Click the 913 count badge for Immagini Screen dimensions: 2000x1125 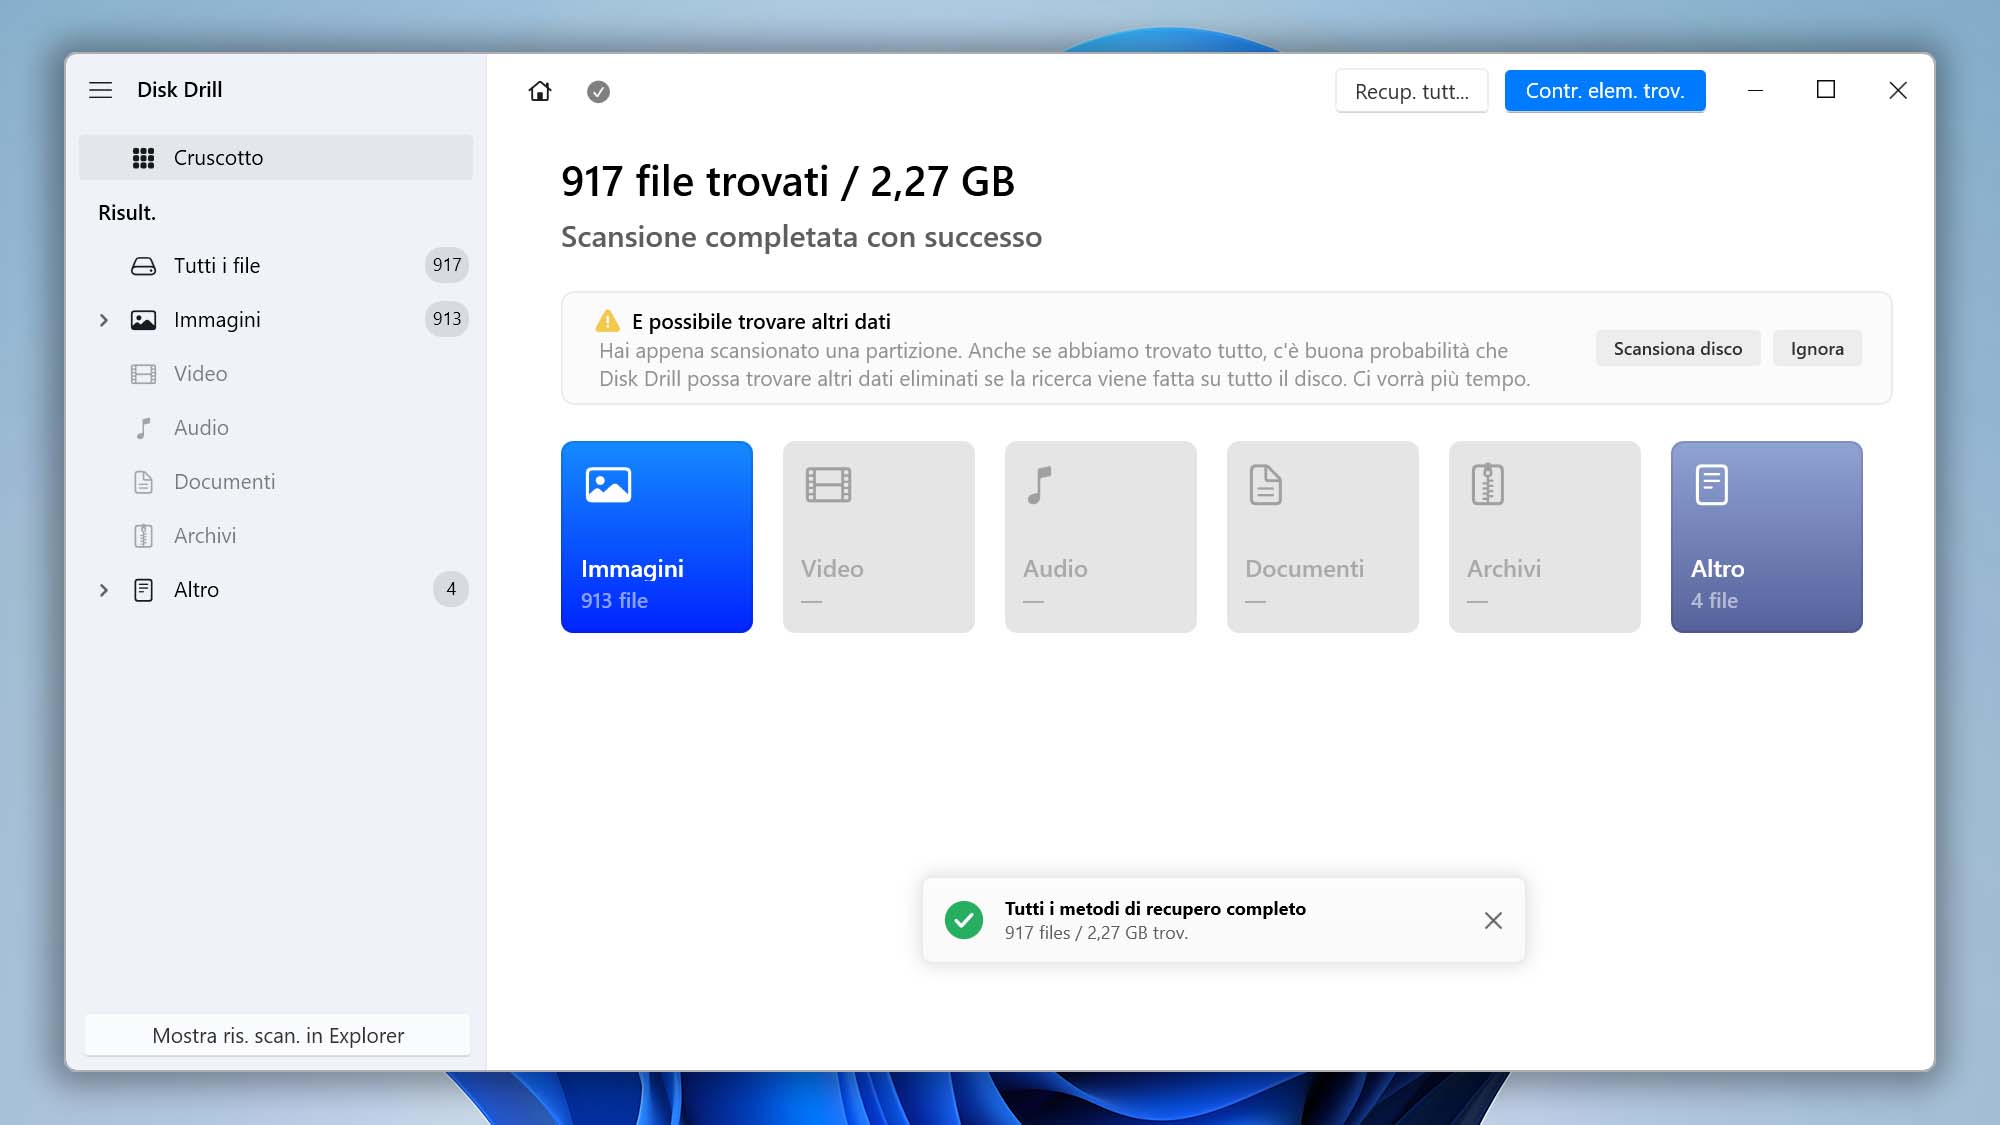coord(447,319)
